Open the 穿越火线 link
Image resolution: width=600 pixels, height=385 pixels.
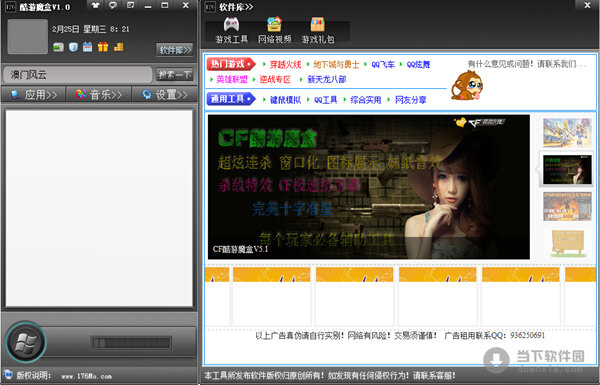coord(285,64)
